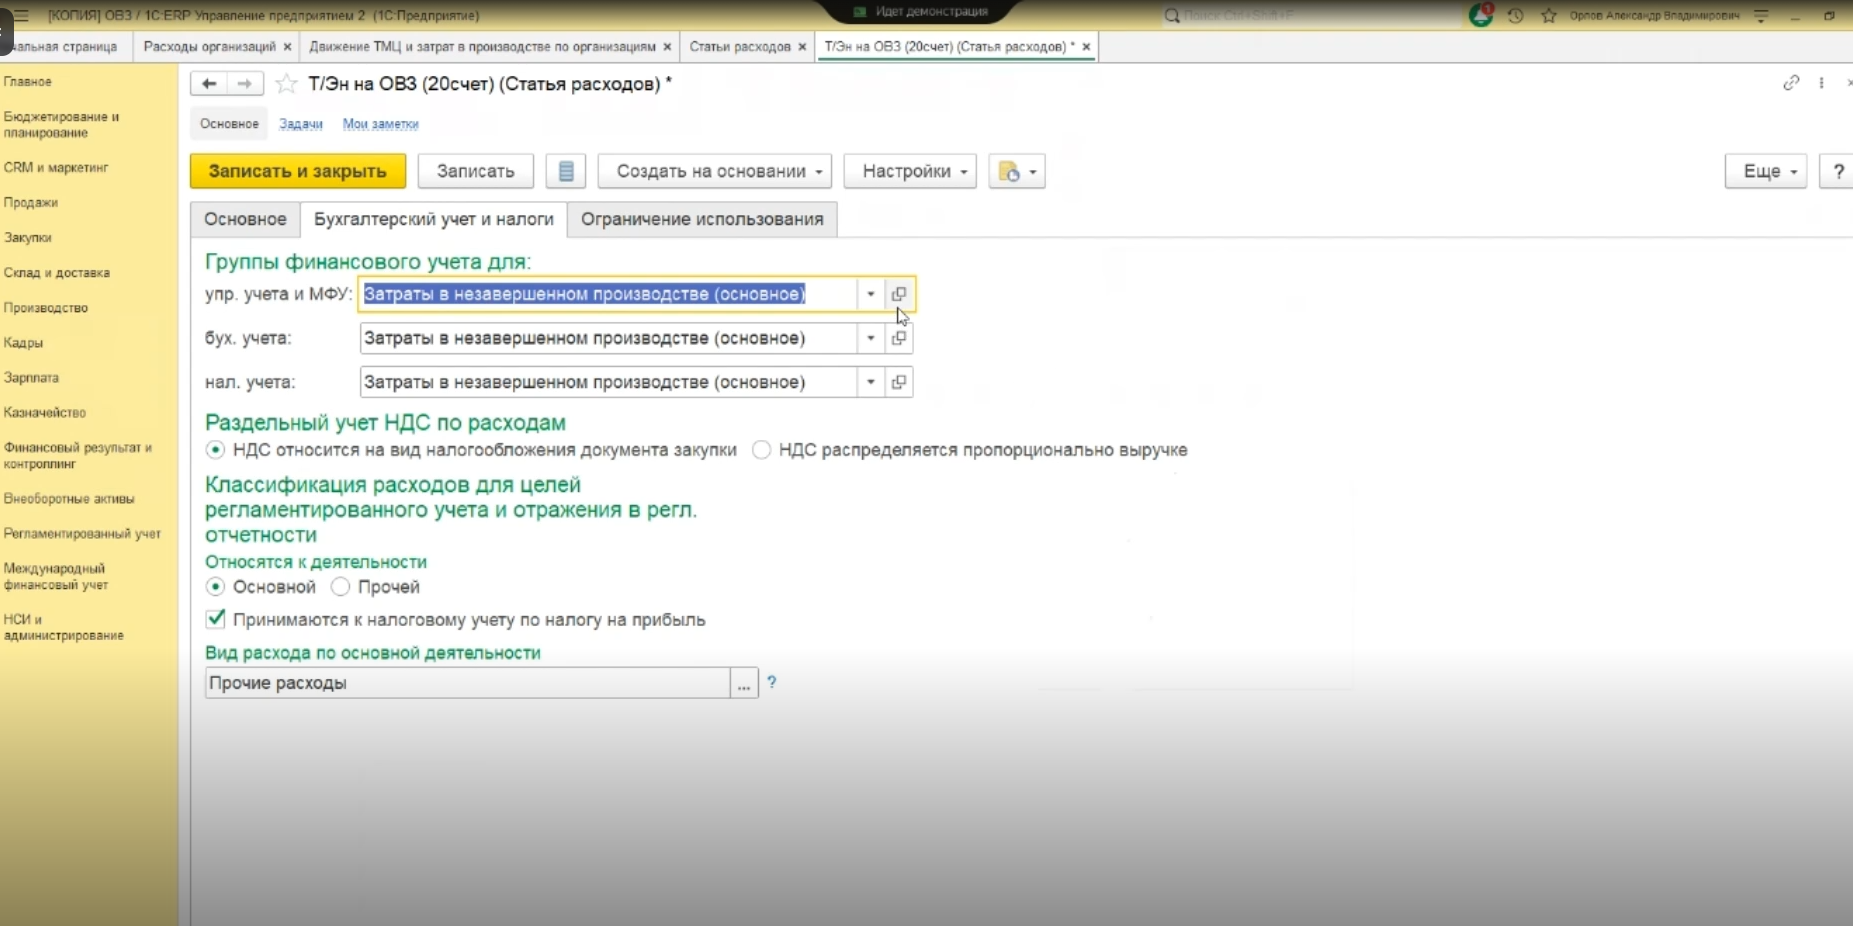
Task: Open Создать на основании dropdown
Action: click(x=715, y=171)
